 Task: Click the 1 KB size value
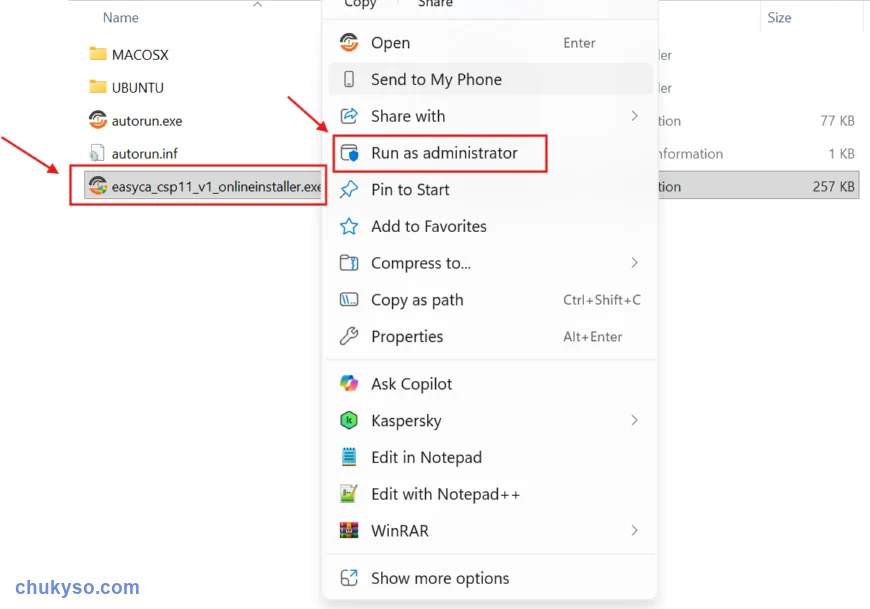(x=841, y=154)
